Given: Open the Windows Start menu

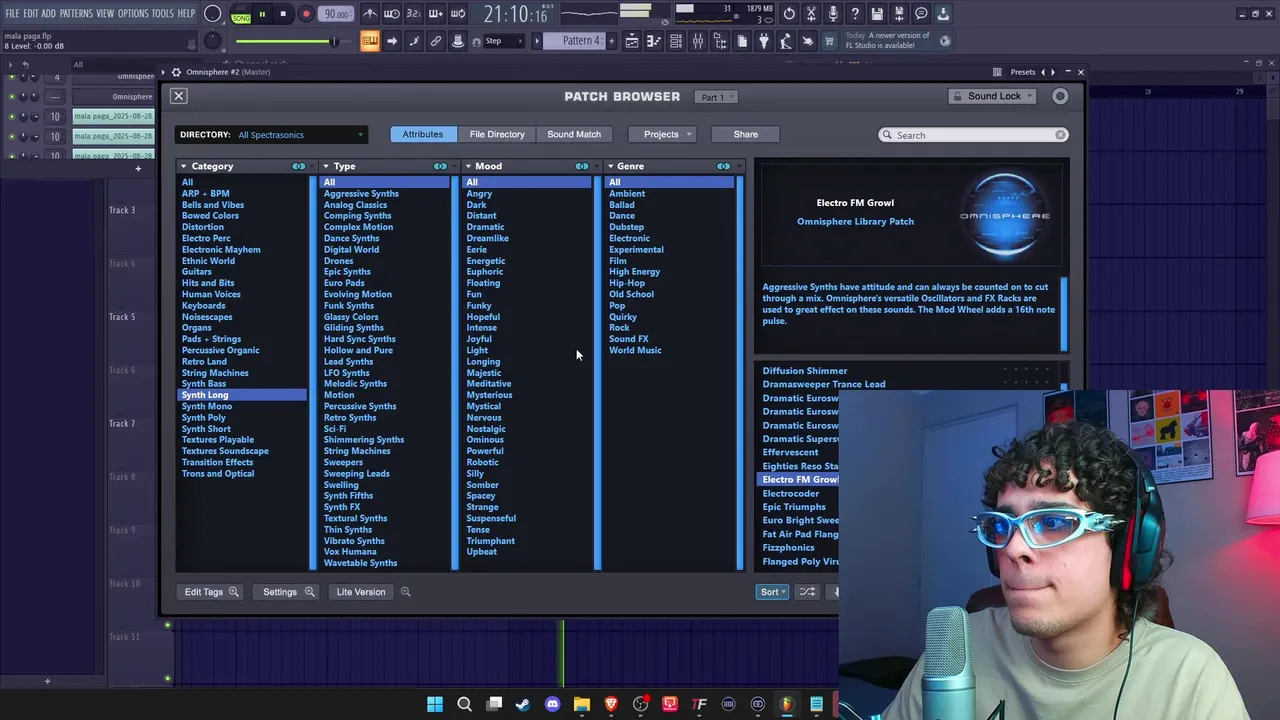Looking at the screenshot, I should 435,705.
